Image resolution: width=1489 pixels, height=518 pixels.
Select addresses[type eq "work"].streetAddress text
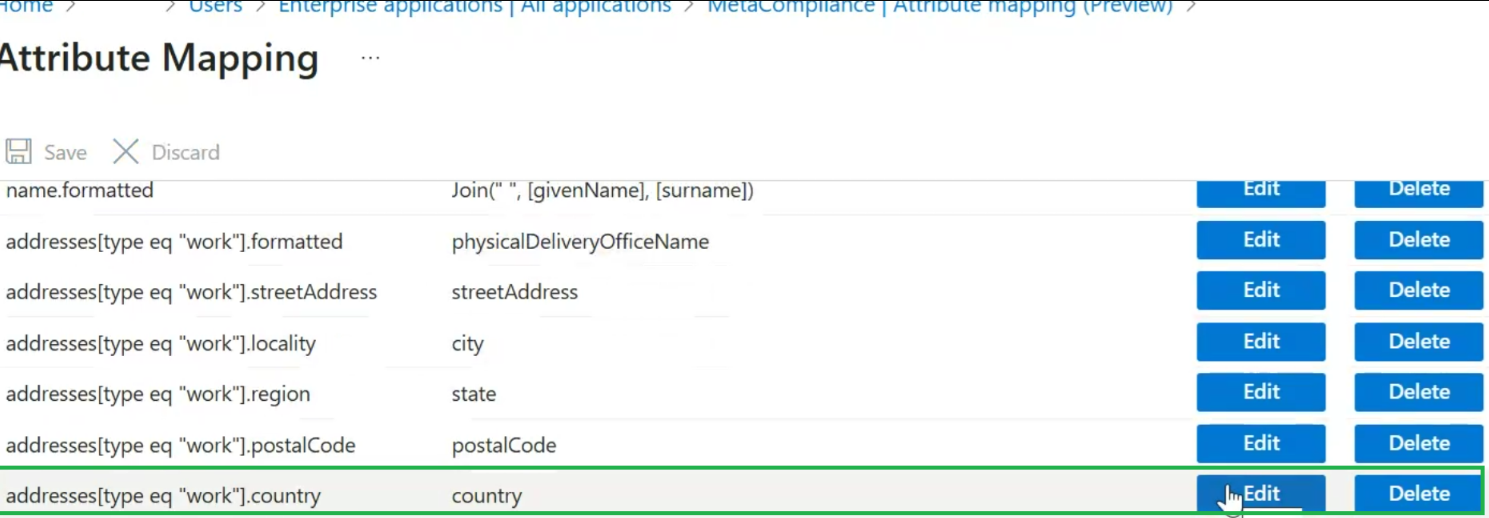[x=191, y=293]
